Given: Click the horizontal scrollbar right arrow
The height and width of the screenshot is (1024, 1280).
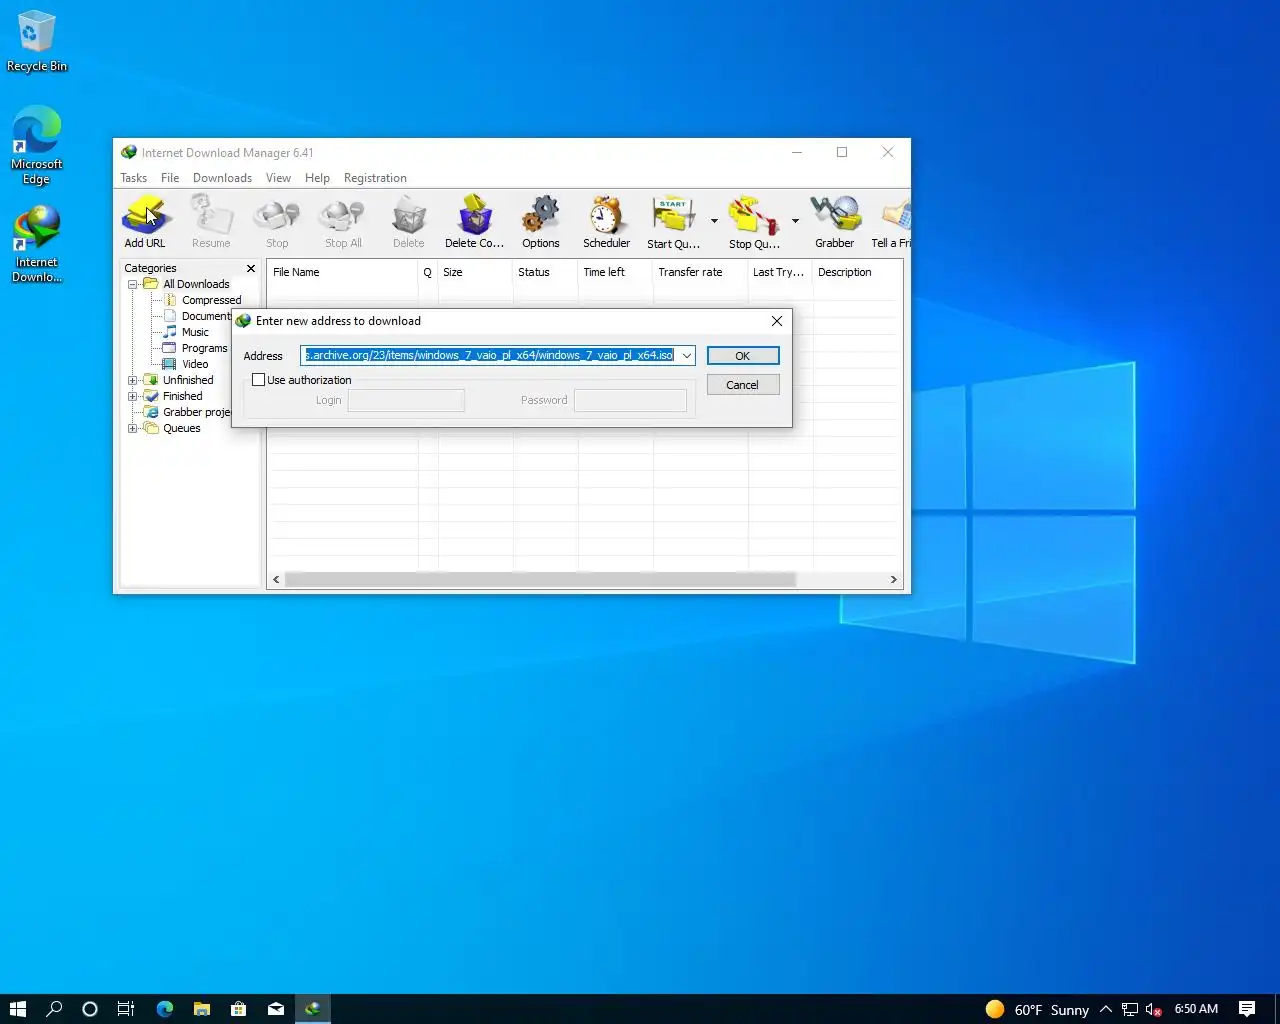Looking at the screenshot, I should [894, 580].
